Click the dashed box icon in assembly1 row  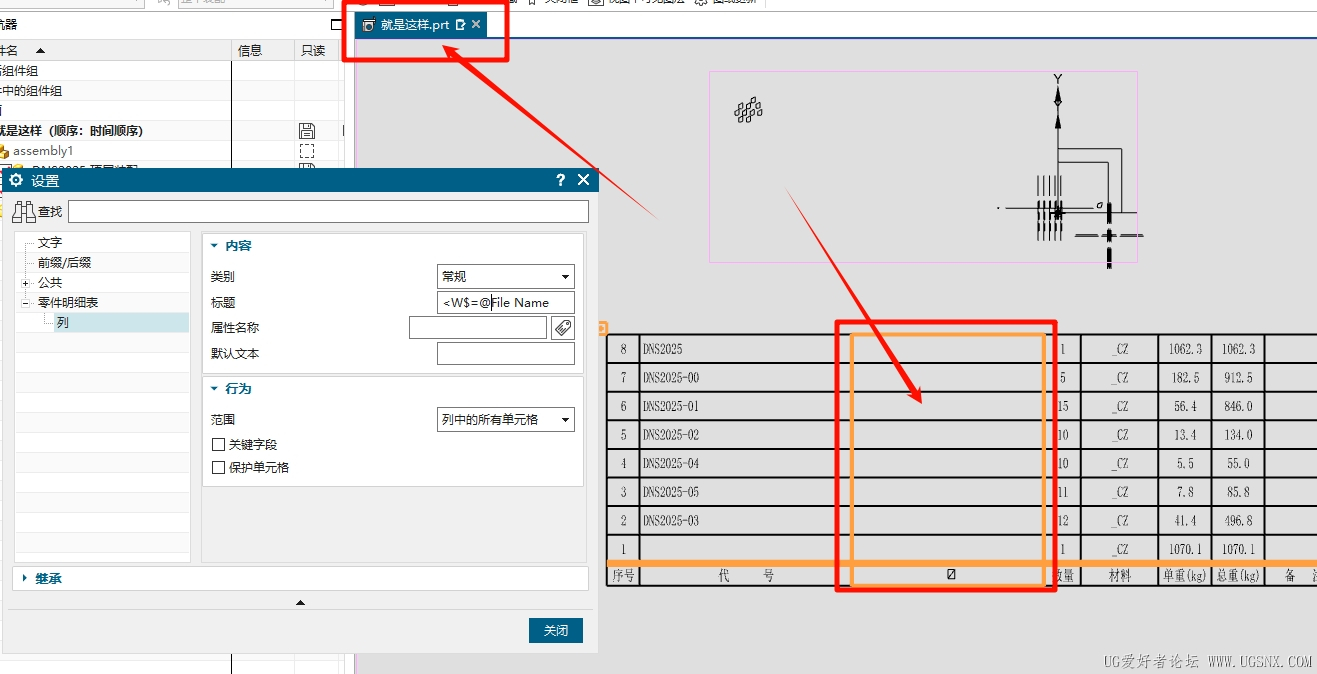coord(307,151)
